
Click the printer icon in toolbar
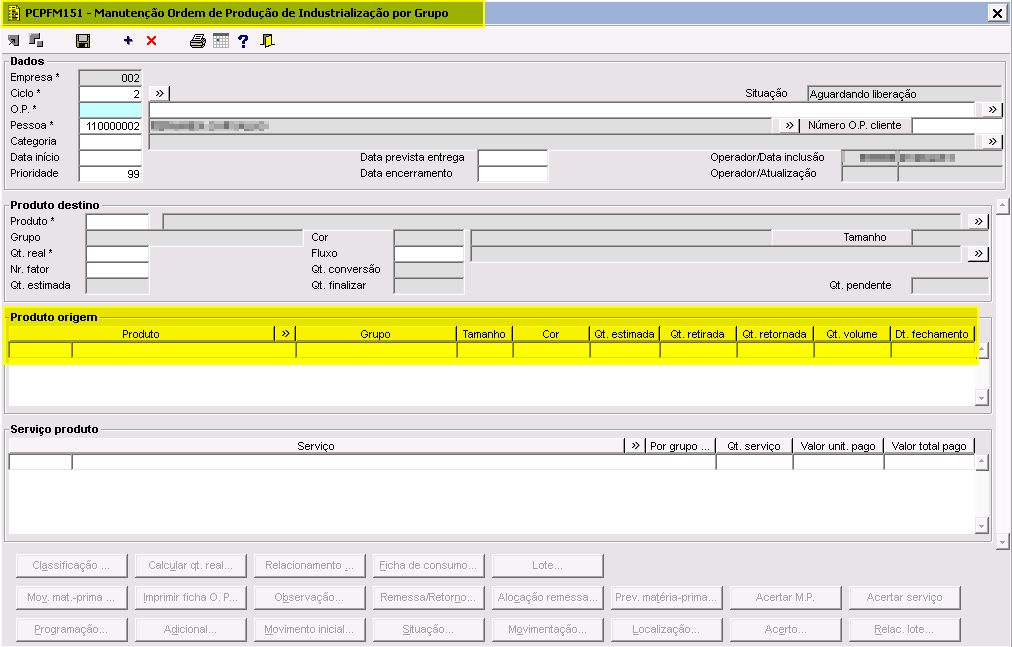197,41
